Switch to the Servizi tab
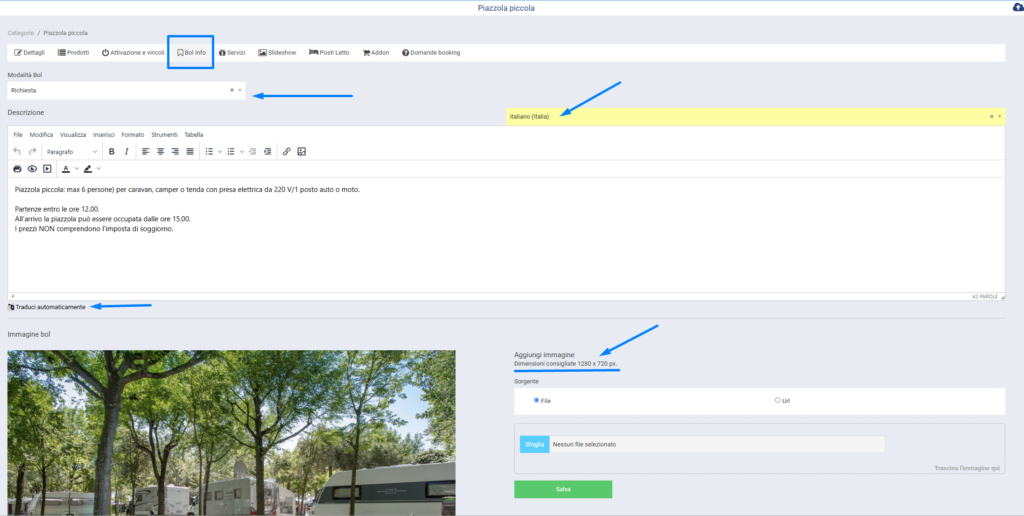 point(231,52)
